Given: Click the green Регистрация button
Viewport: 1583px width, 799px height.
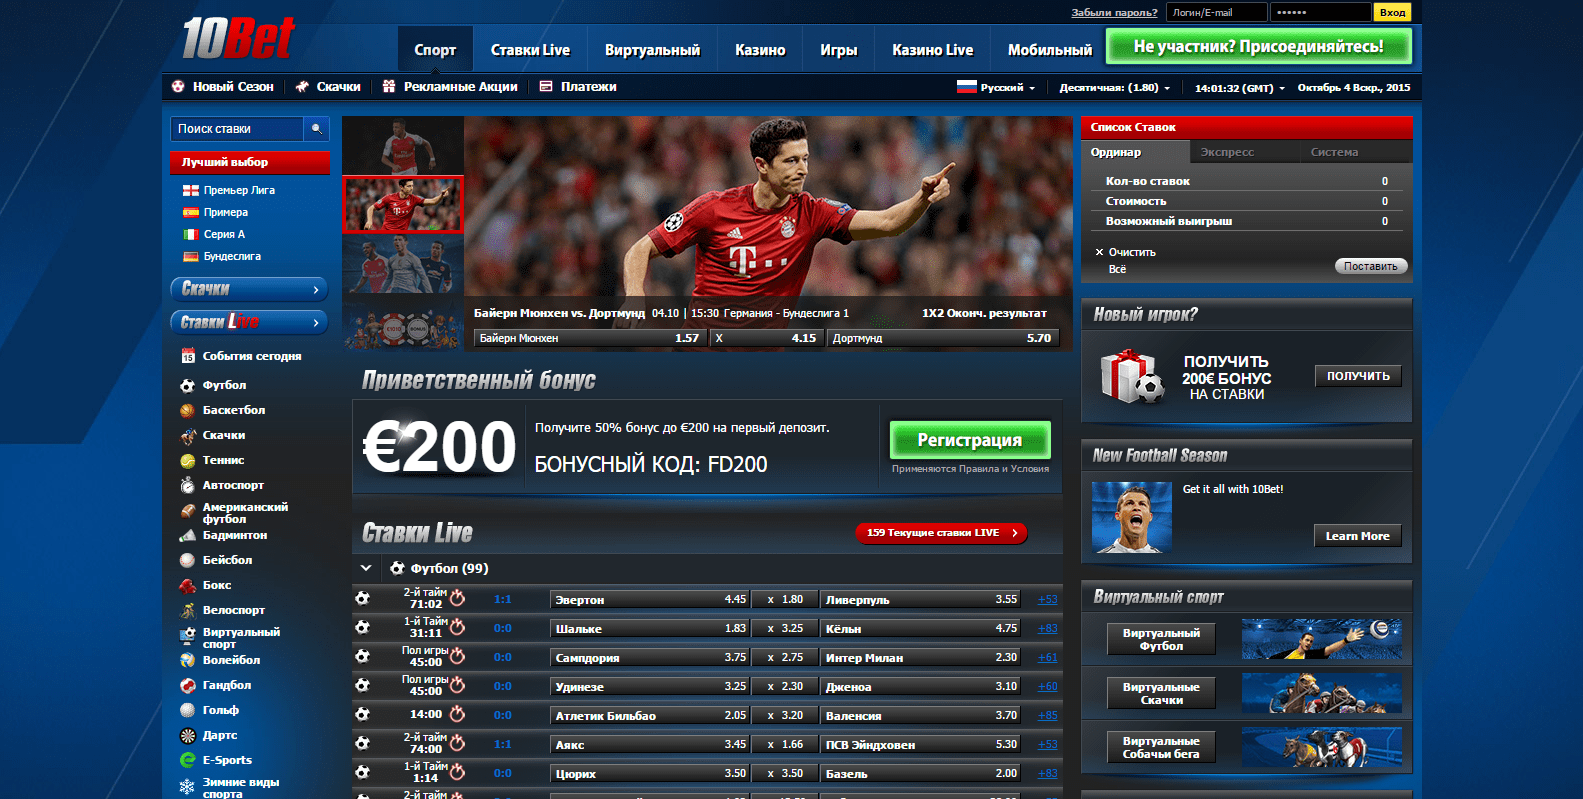Looking at the screenshot, I should 970,440.
